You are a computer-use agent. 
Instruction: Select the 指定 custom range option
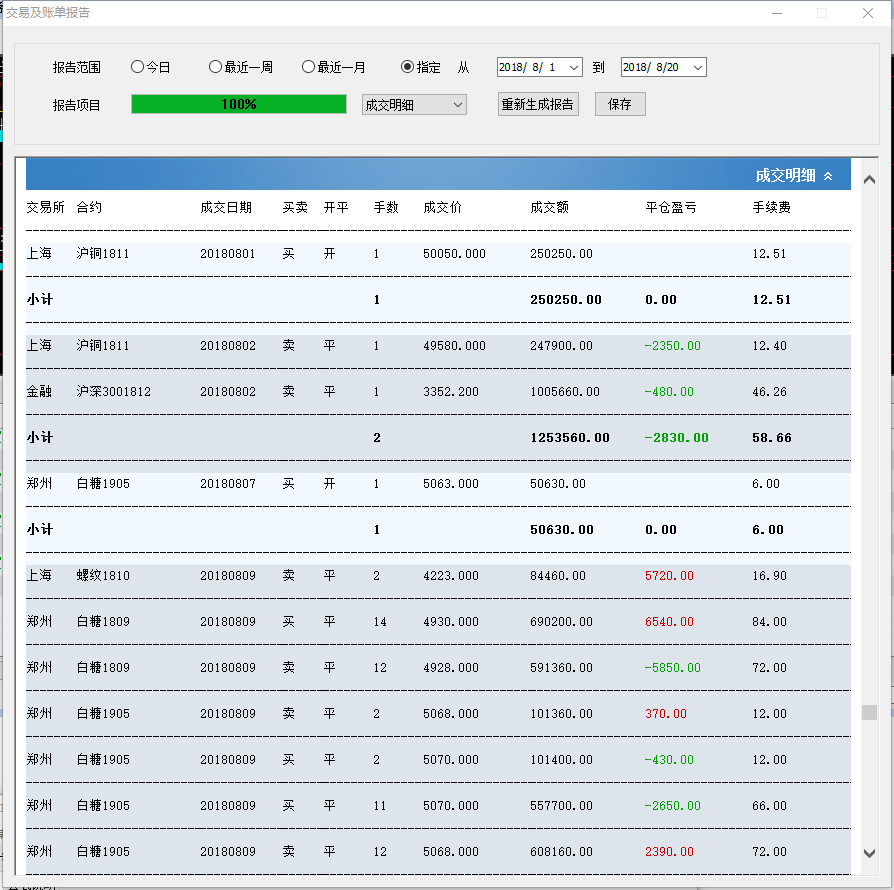(407, 67)
